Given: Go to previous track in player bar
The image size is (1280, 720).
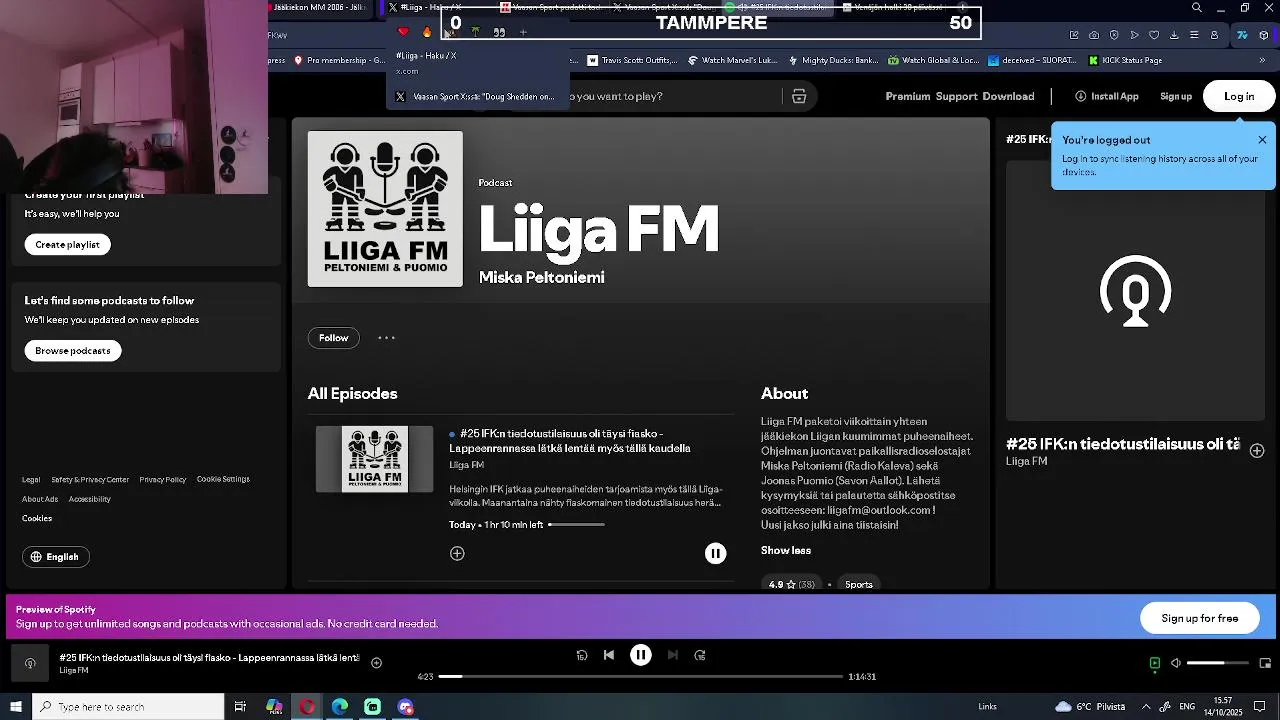Looking at the screenshot, I should [609, 655].
